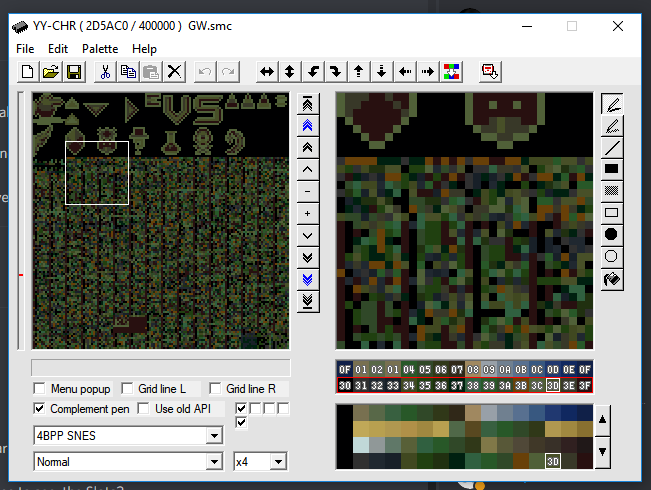Click inside the enlarged tile editing canvas

tap(465, 220)
